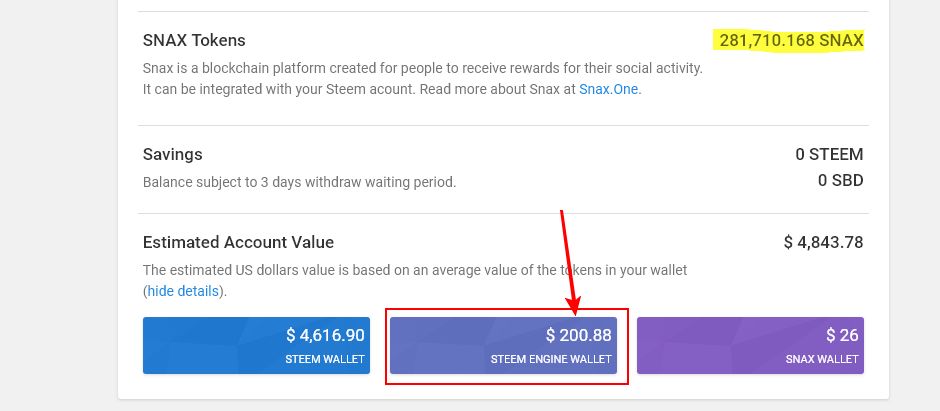The height and width of the screenshot is (411, 940).
Task: Click the hide details link
Action: coord(185,291)
